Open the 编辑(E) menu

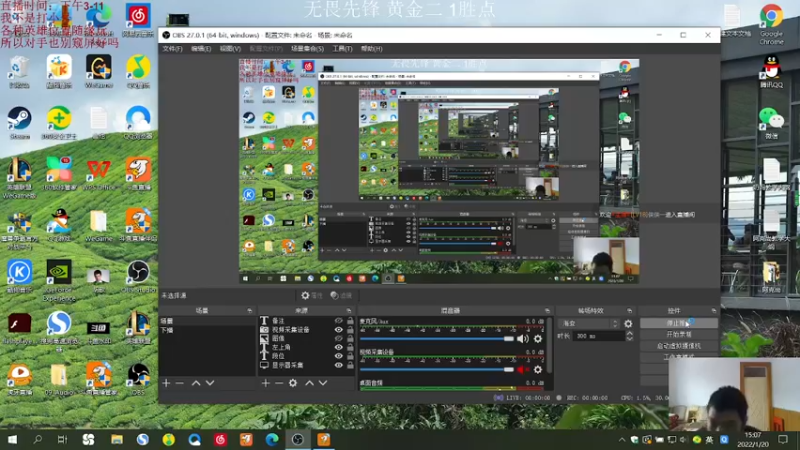pos(201,48)
